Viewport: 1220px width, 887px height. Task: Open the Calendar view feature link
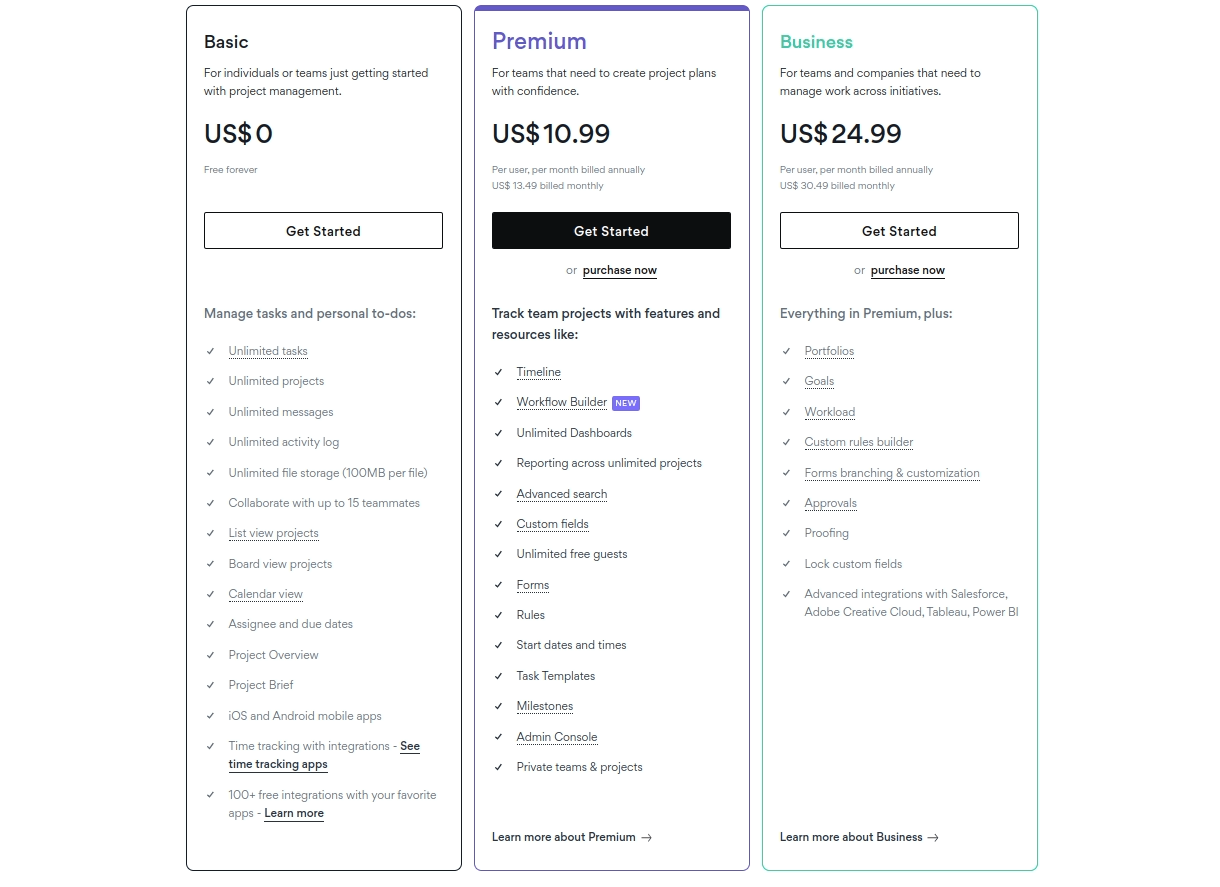point(266,594)
